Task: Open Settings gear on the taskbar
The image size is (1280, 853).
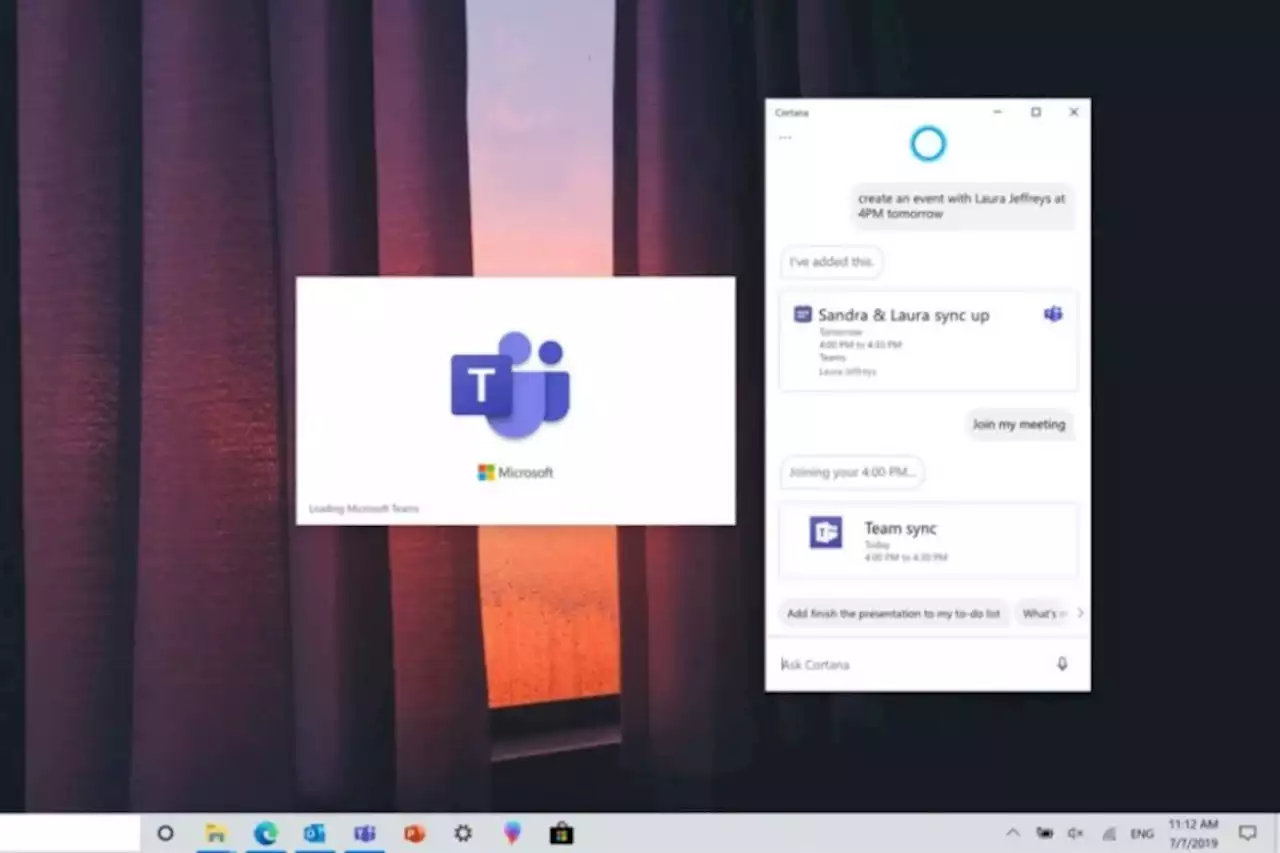Action: (x=463, y=833)
